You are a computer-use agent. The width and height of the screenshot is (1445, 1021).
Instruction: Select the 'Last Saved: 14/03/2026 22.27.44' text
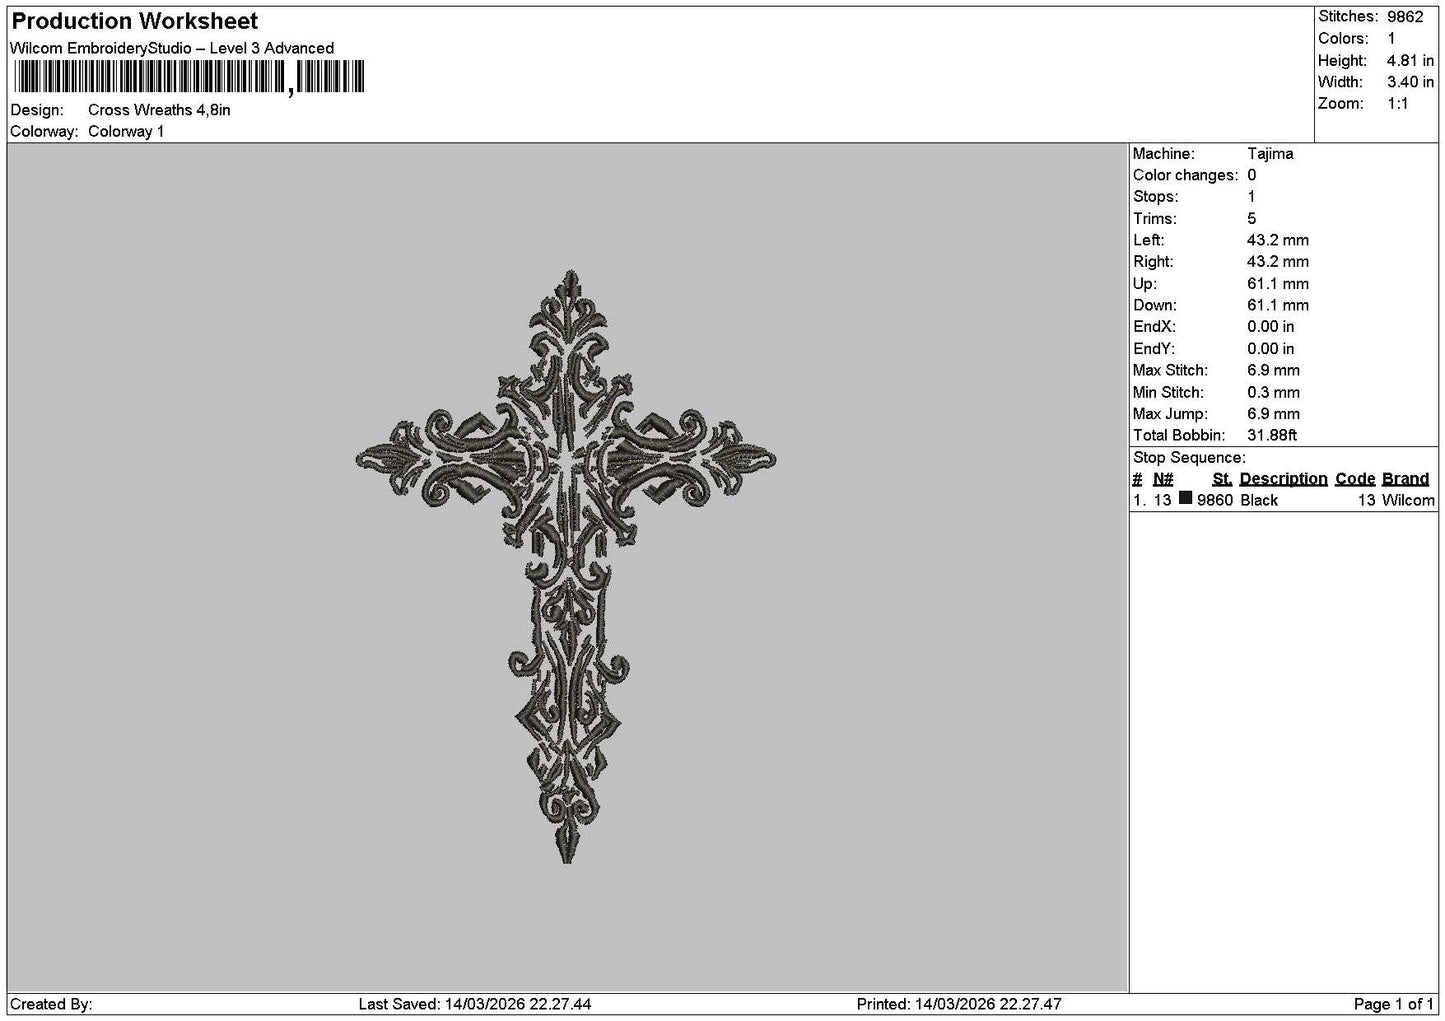(475, 1005)
